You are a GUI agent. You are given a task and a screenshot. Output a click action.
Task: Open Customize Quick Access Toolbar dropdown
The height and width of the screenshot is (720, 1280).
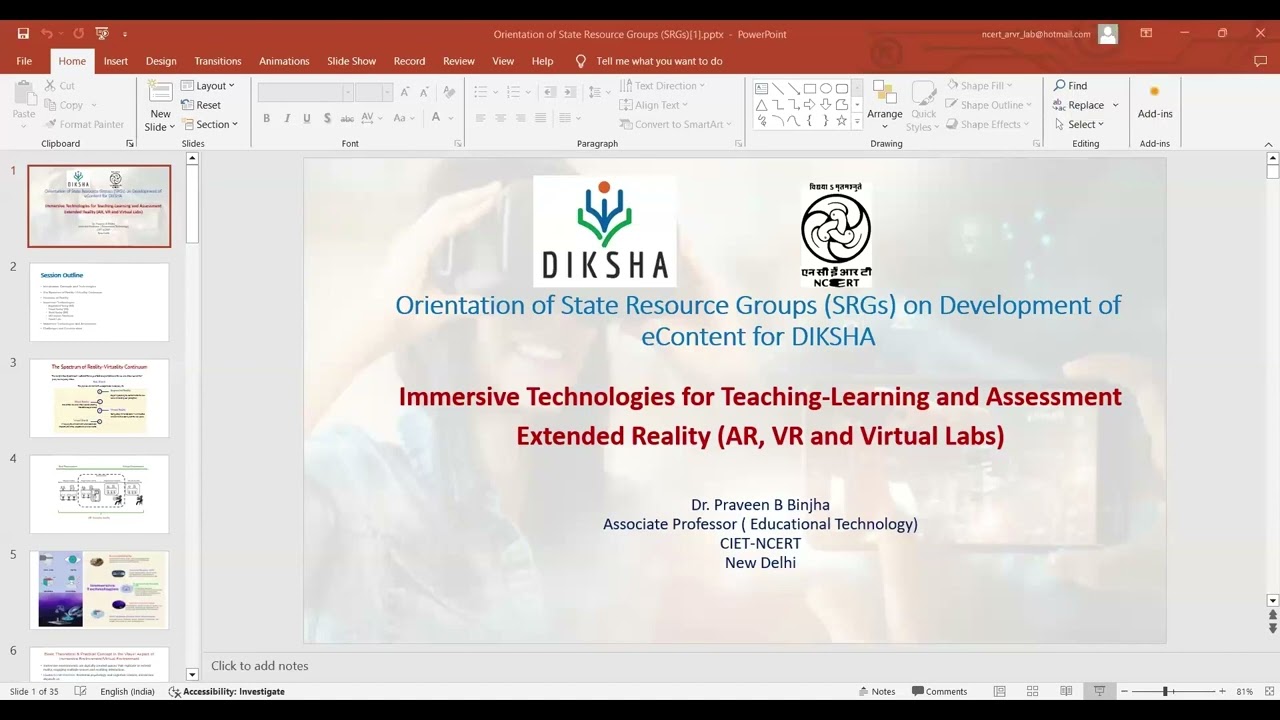tap(125, 34)
